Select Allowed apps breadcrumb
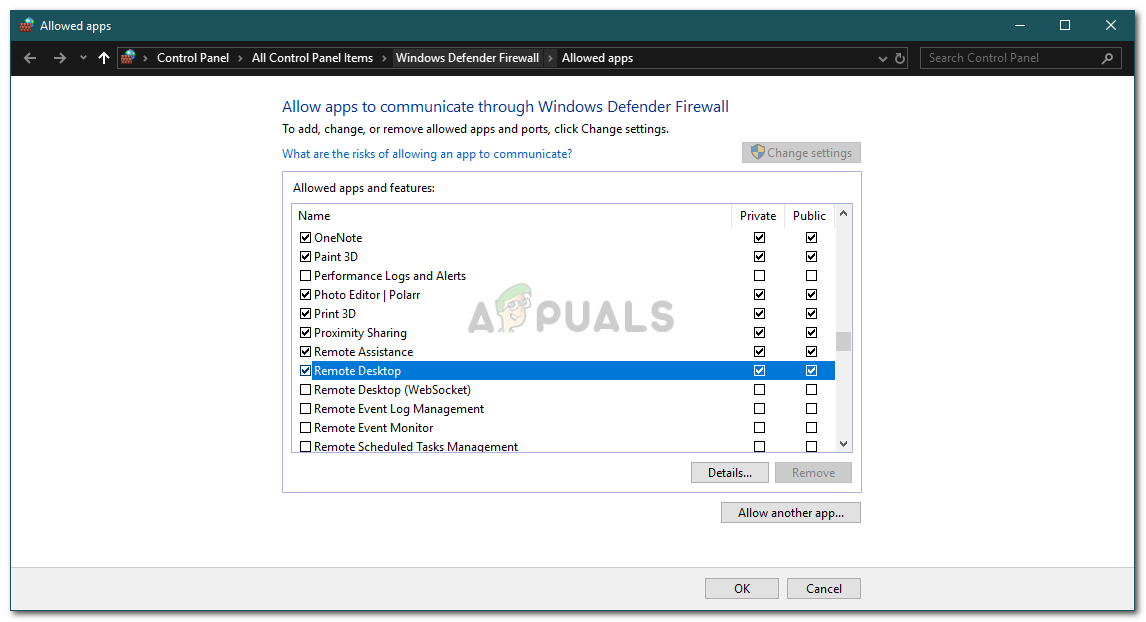 click(597, 58)
